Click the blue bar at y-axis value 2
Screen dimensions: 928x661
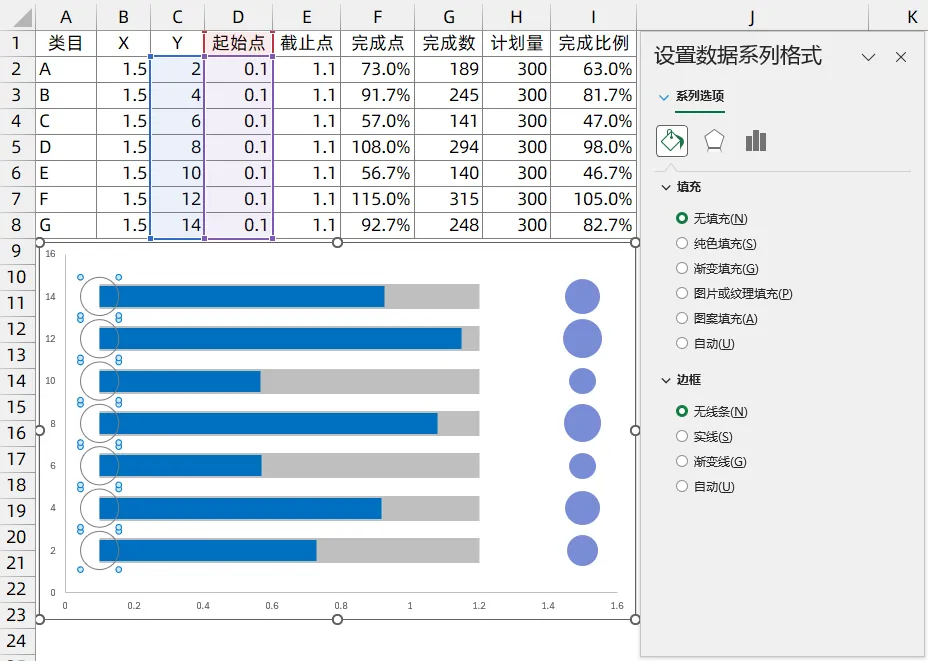click(x=208, y=550)
